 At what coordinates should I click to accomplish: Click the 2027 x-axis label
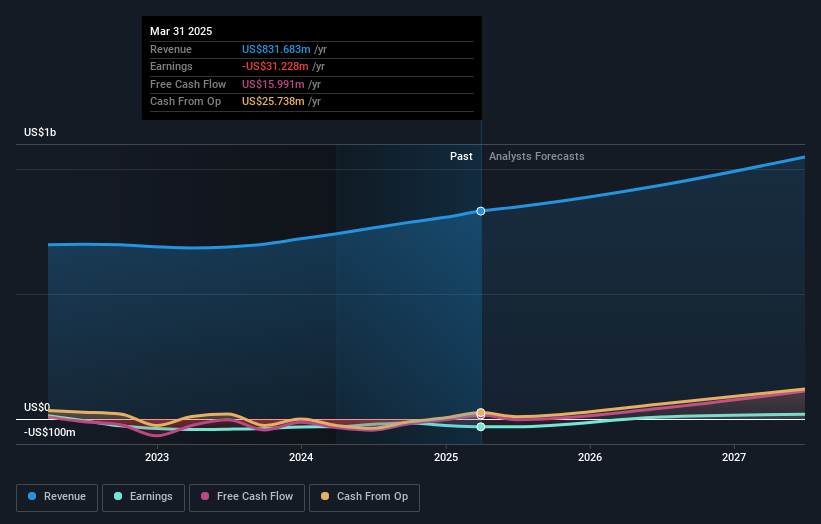coord(734,457)
